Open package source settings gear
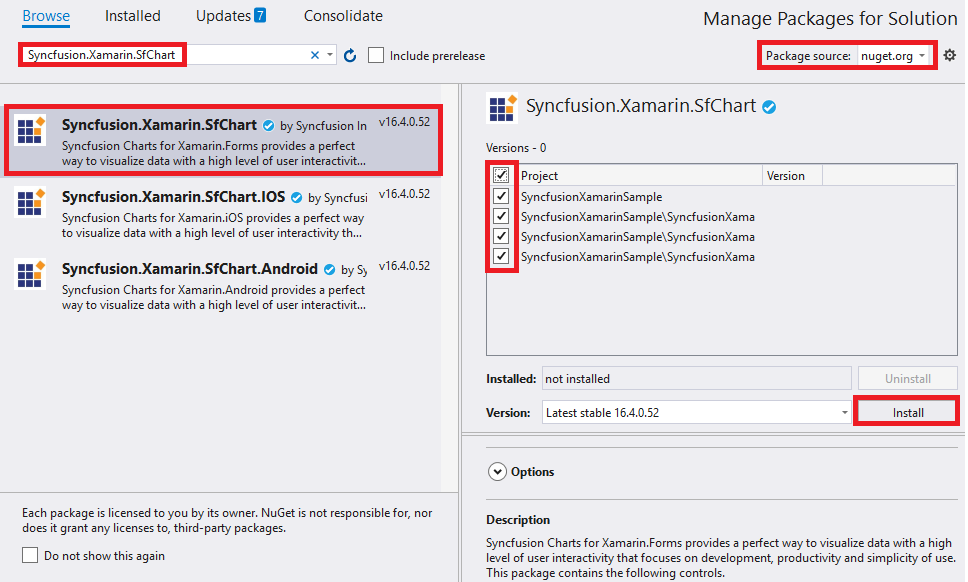 [949, 56]
